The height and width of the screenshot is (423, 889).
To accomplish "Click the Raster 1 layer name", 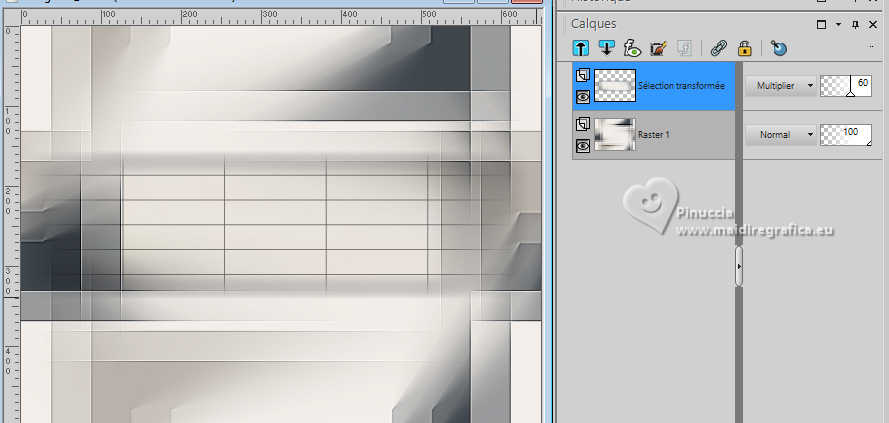I will click(654, 135).
